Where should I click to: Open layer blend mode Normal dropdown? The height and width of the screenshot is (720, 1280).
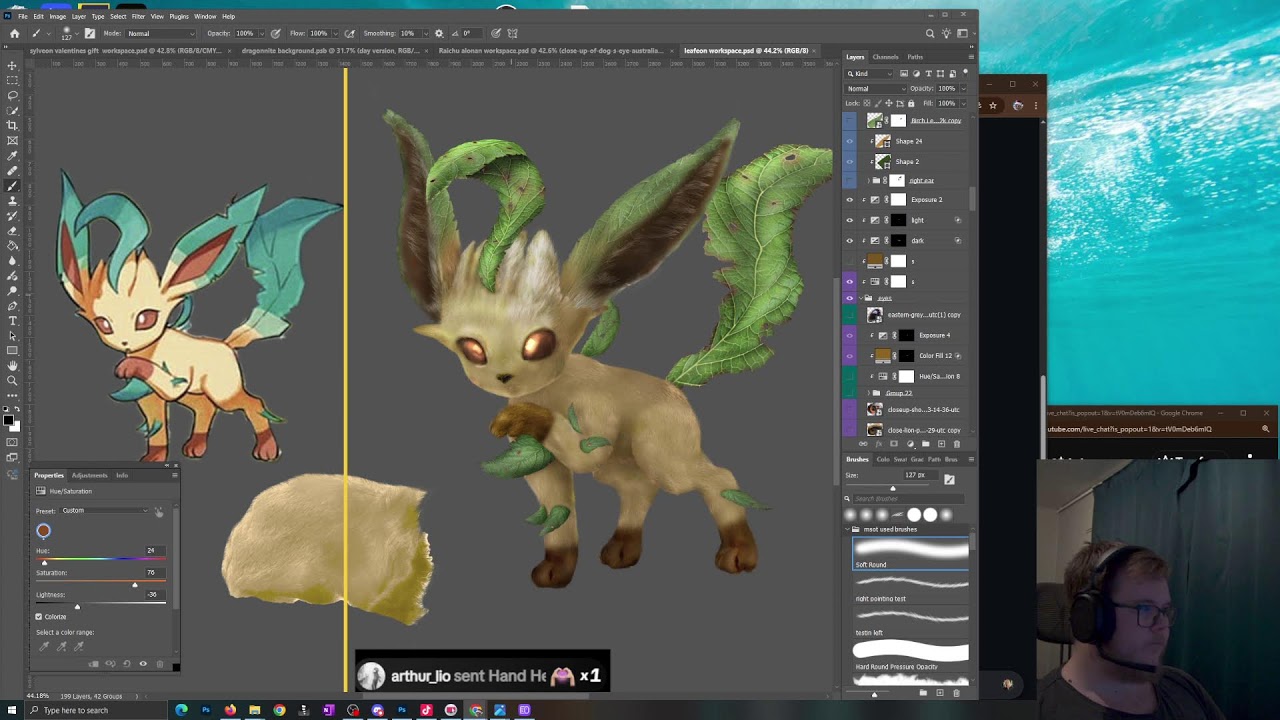pyautogui.click(x=876, y=88)
